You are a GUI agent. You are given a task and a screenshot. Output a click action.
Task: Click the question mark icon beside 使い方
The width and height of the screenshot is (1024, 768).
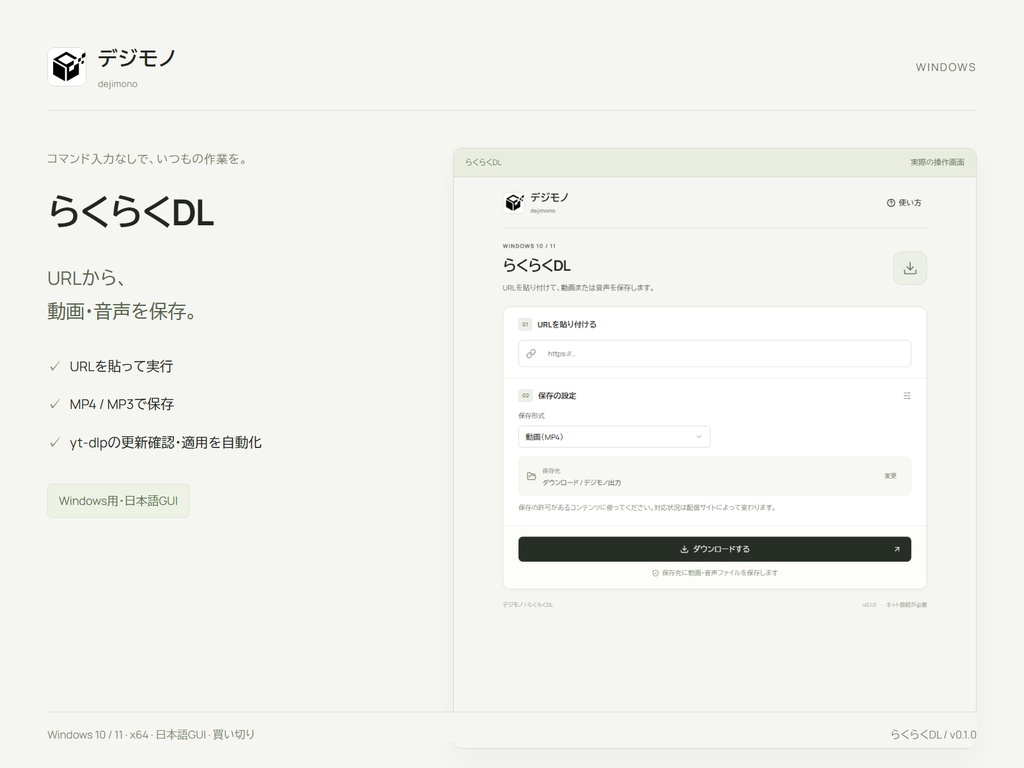tap(891, 203)
